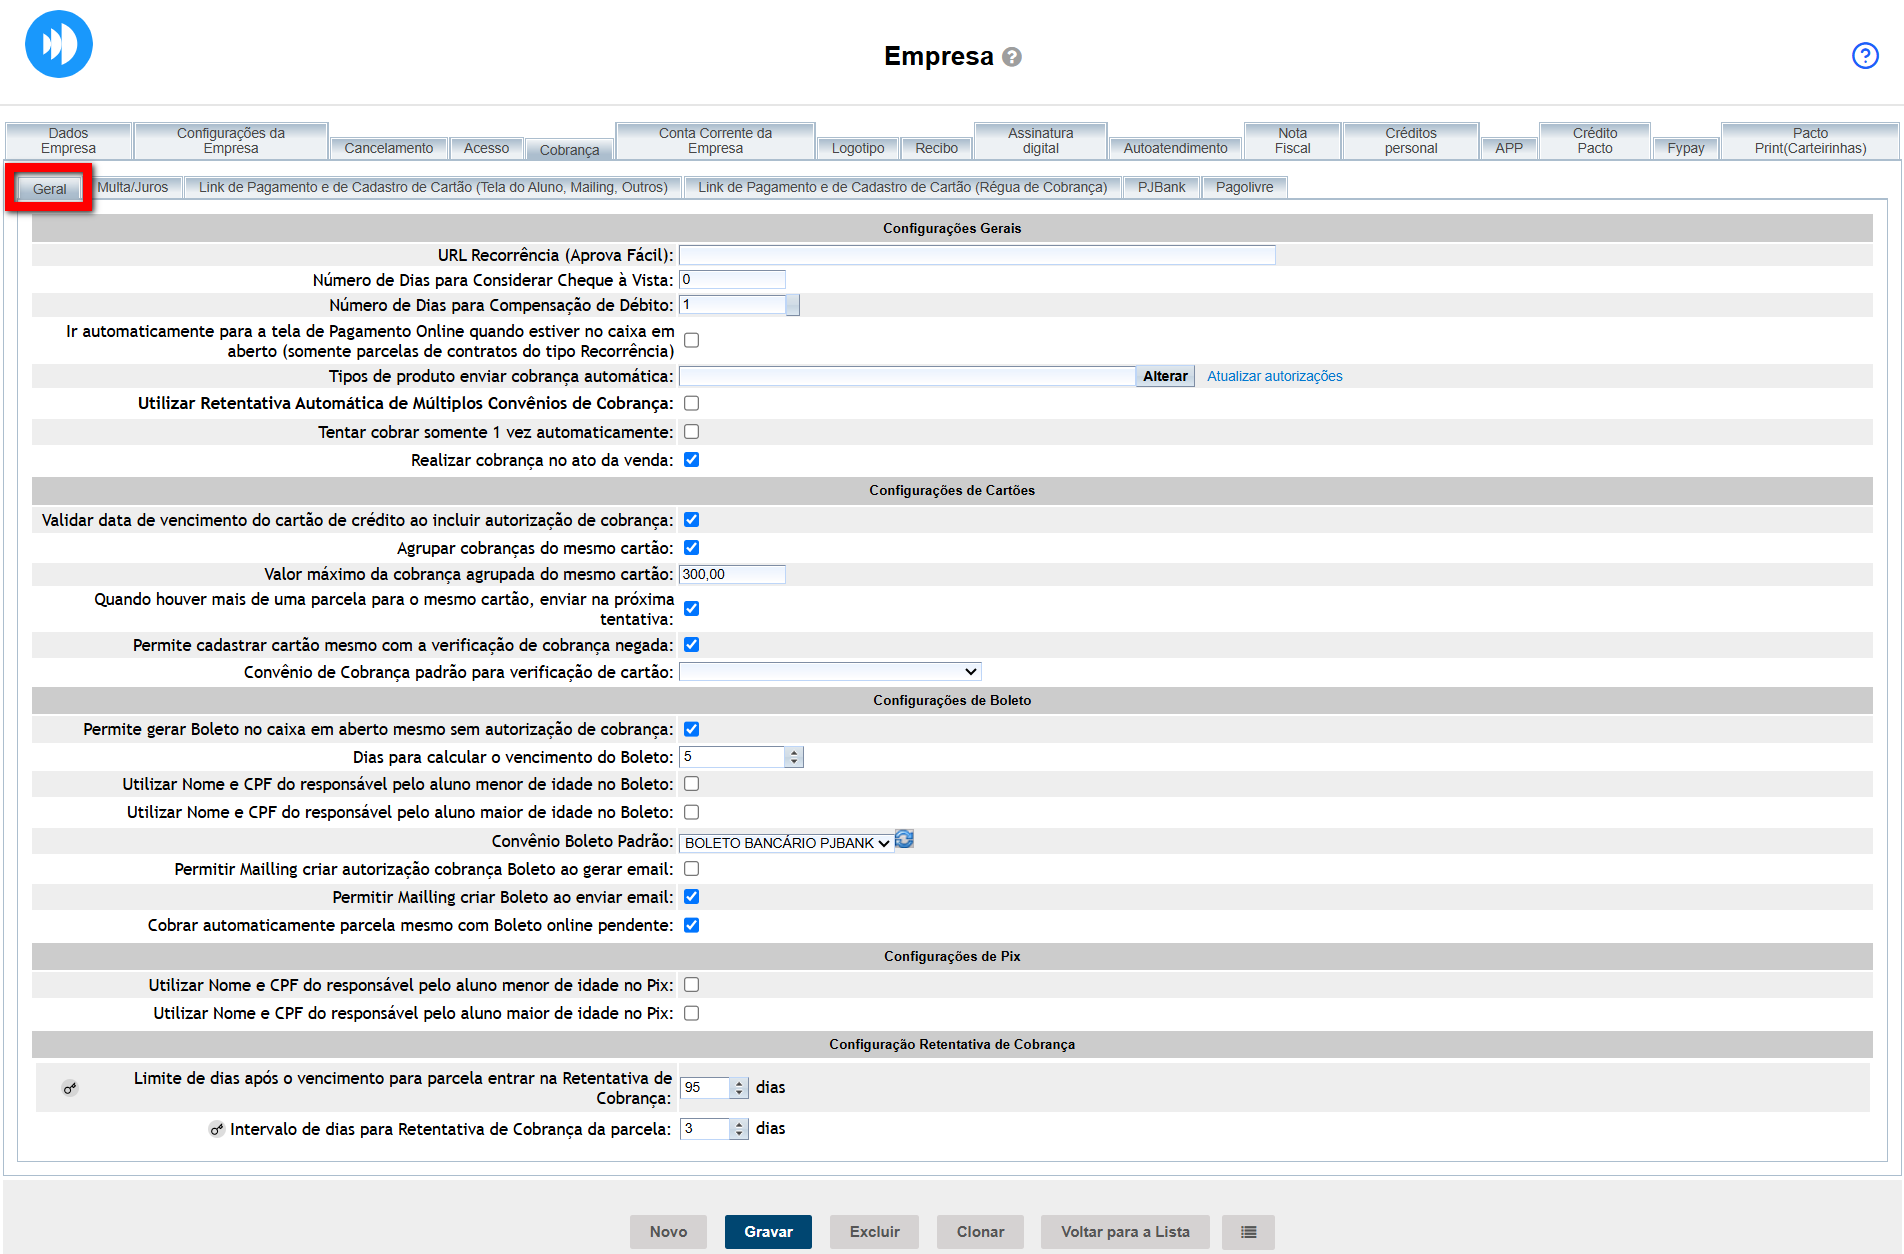Check responsável pelo aluno maior de idade no Pix
This screenshot has width=1904, height=1254.
[691, 1013]
